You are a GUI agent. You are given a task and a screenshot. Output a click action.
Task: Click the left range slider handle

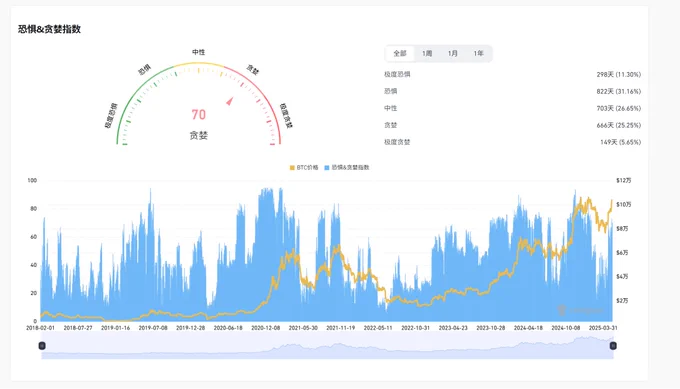42,346
